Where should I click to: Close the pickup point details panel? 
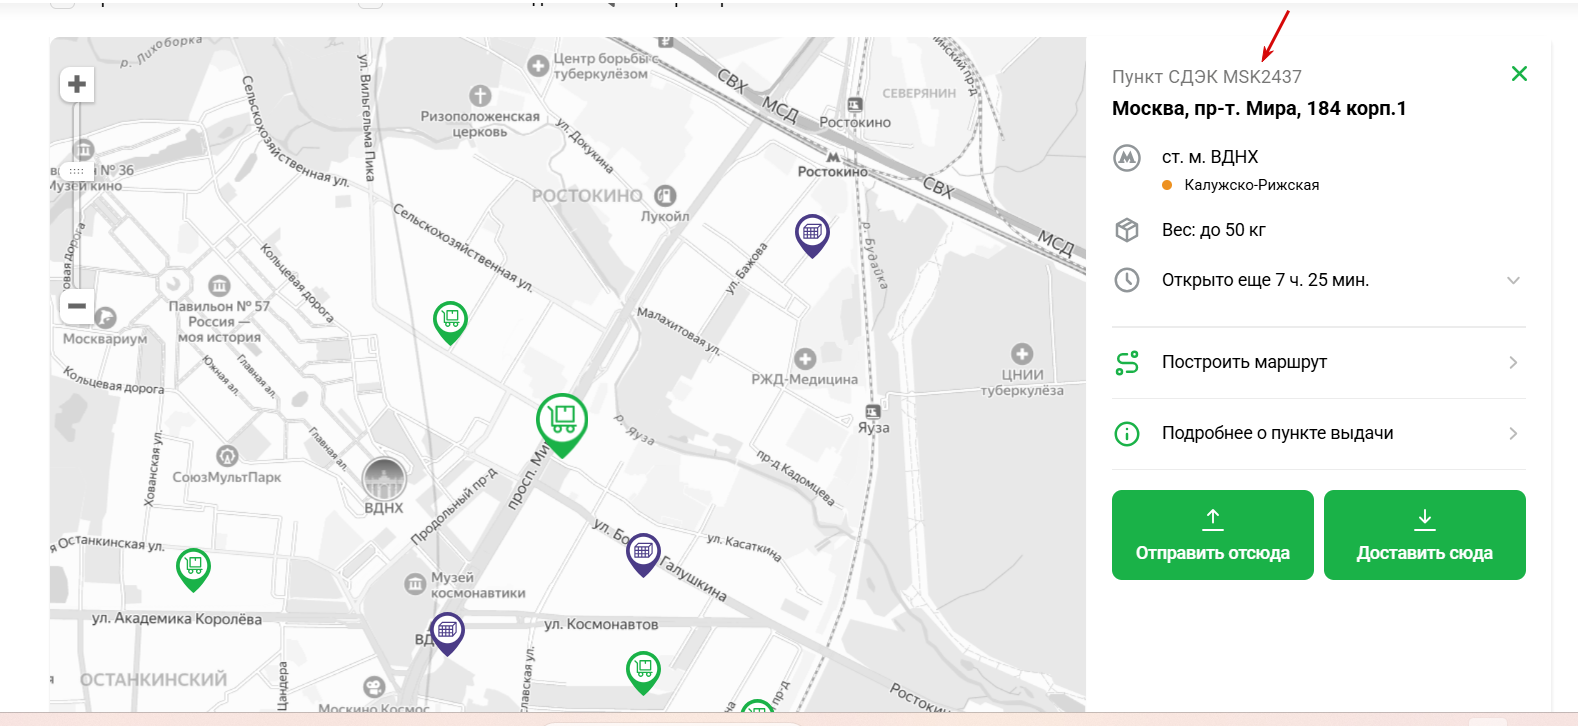pyautogui.click(x=1519, y=74)
